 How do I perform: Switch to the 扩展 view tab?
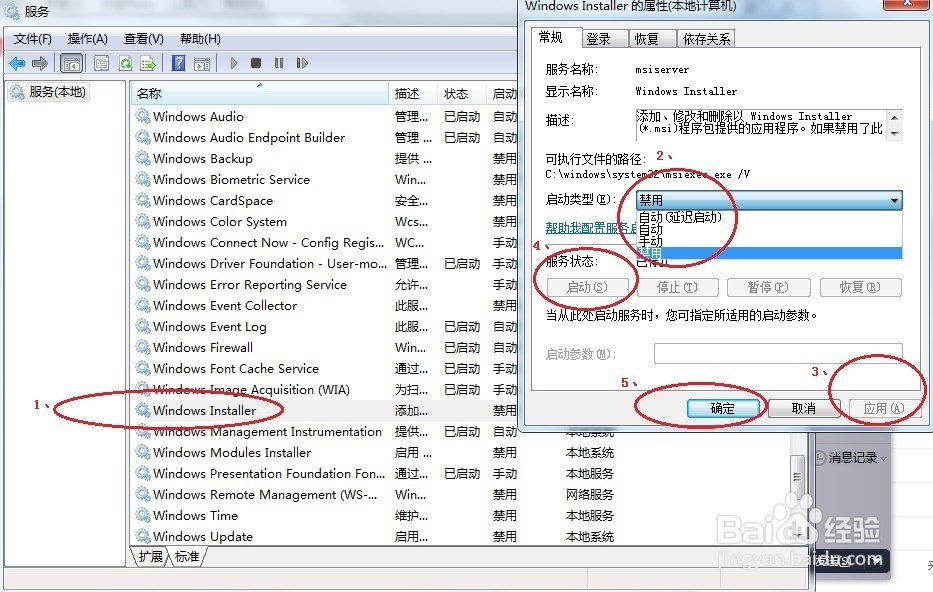point(150,556)
